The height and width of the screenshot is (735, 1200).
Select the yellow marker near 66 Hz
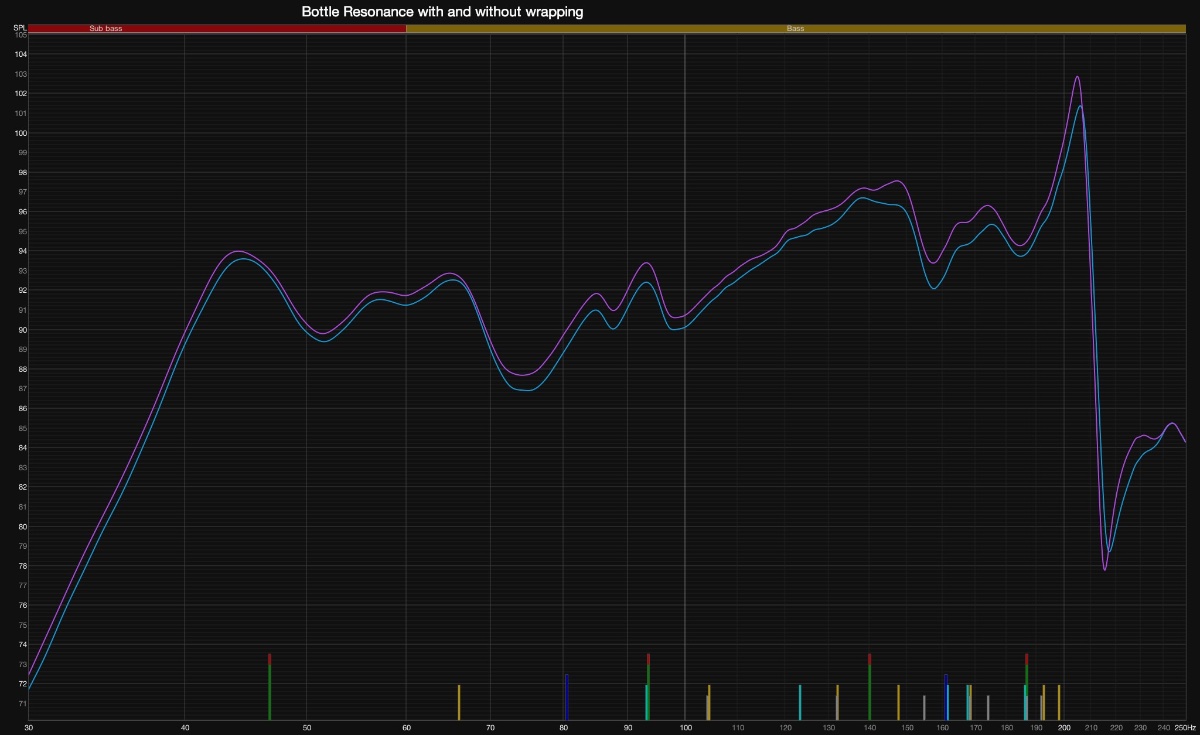tap(459, 702)
